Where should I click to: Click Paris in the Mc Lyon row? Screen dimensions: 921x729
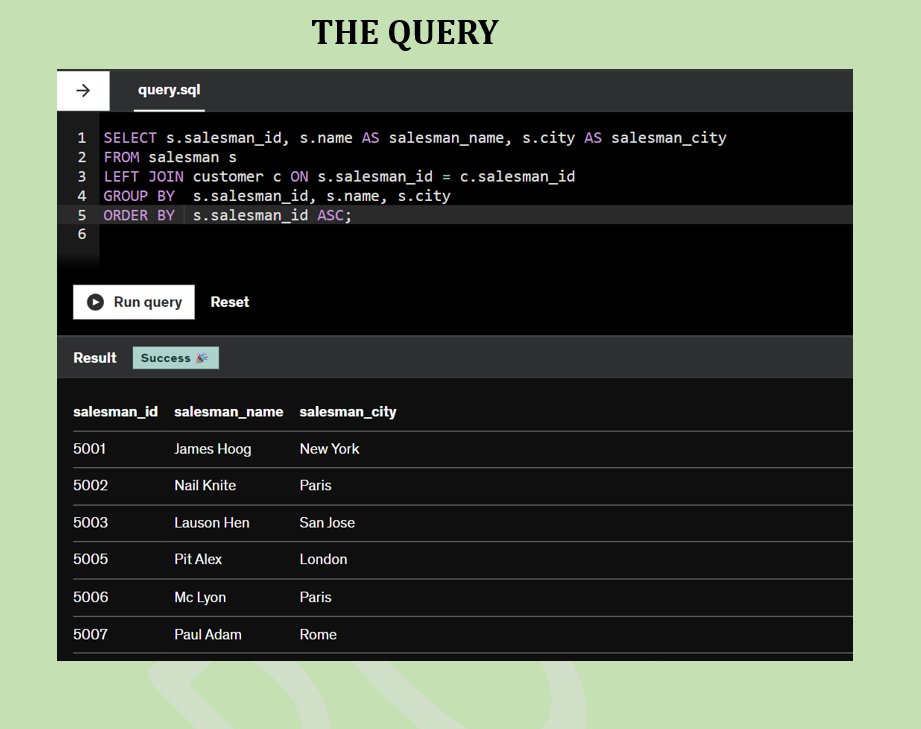point(315,597)
